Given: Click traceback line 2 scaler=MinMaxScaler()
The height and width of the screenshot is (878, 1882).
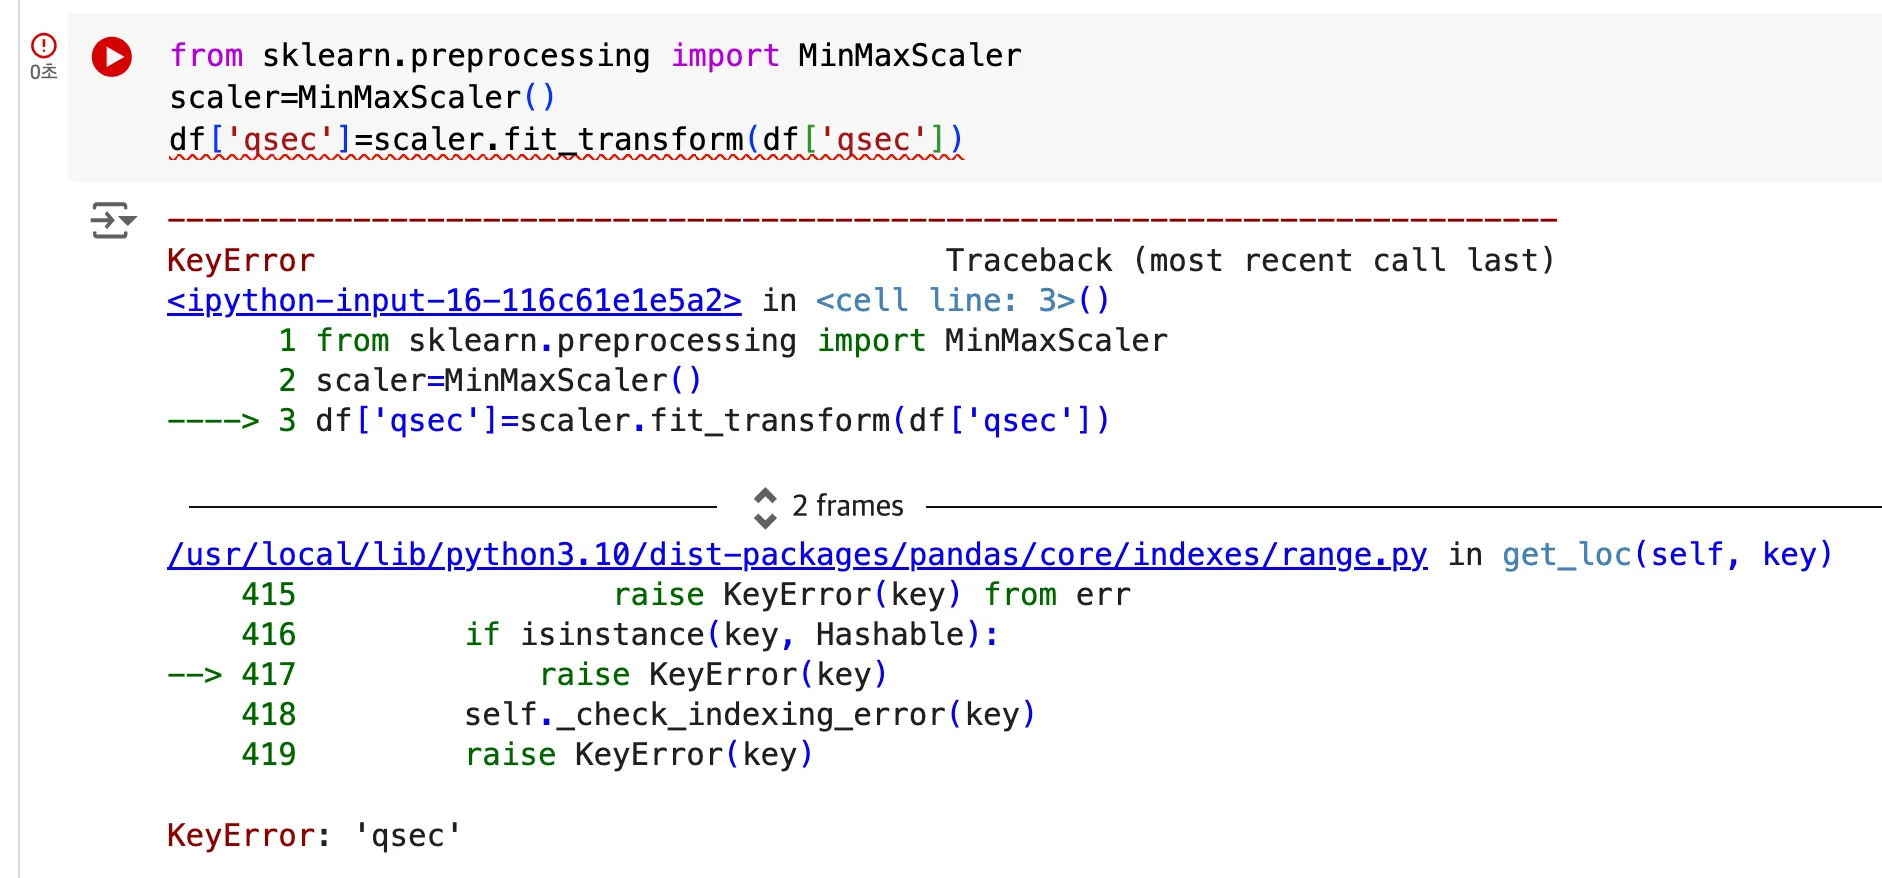Looking at the screenshot, I should pos(490,380).
